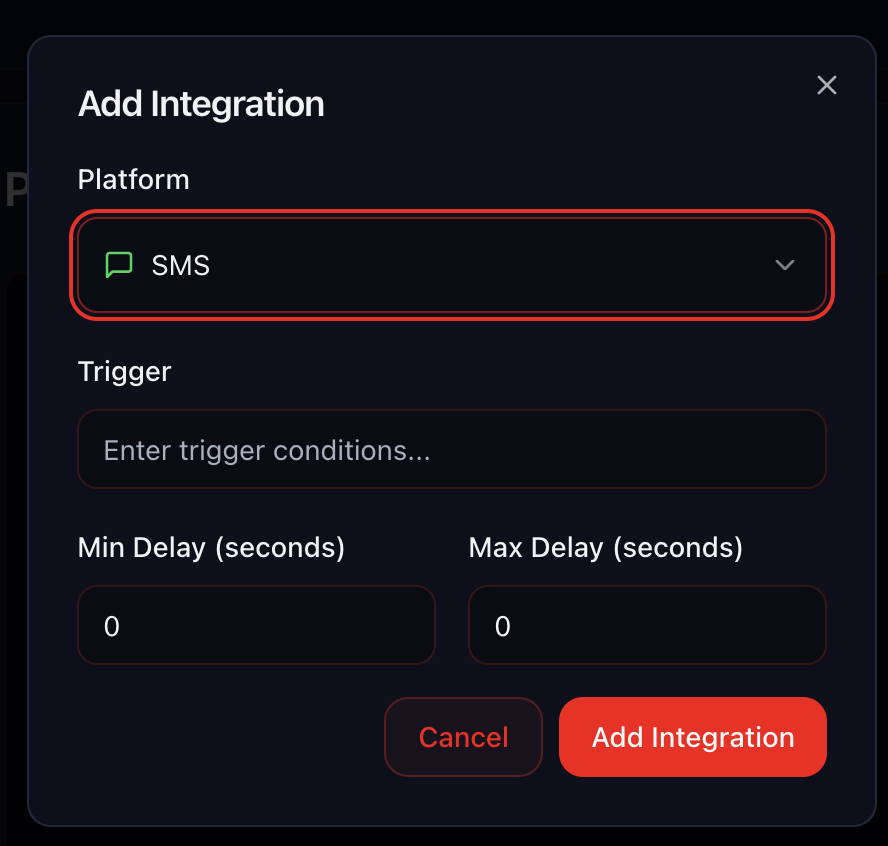Screen dimensions: 888x846
Task: Click the Add Integration dialog title
Action: pos(200,103)
